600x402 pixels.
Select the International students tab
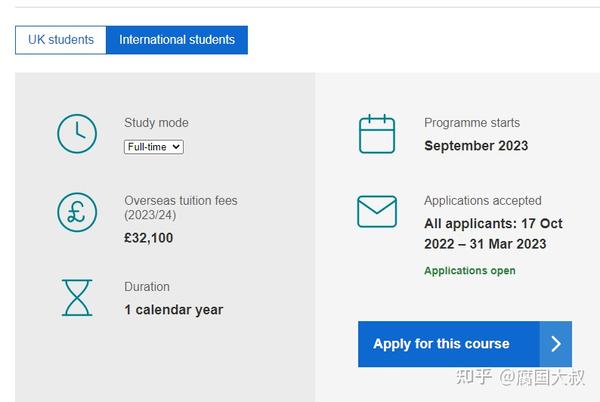[177, 40]
